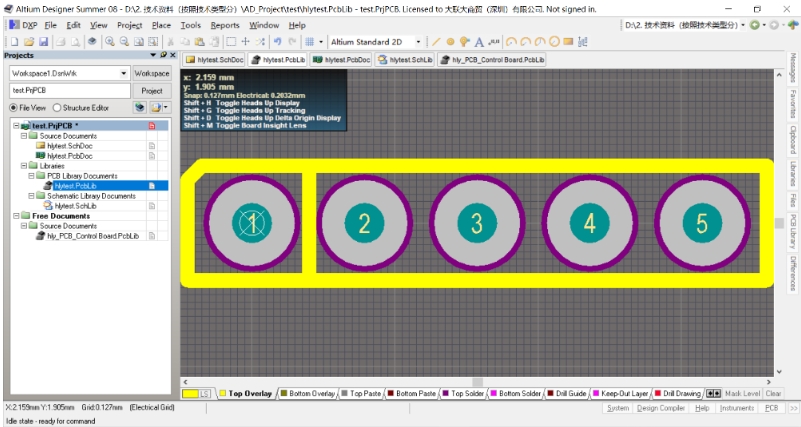Click the Save floppy disk icon
This screenshot has height=427, width=801.
pos(43,42)
